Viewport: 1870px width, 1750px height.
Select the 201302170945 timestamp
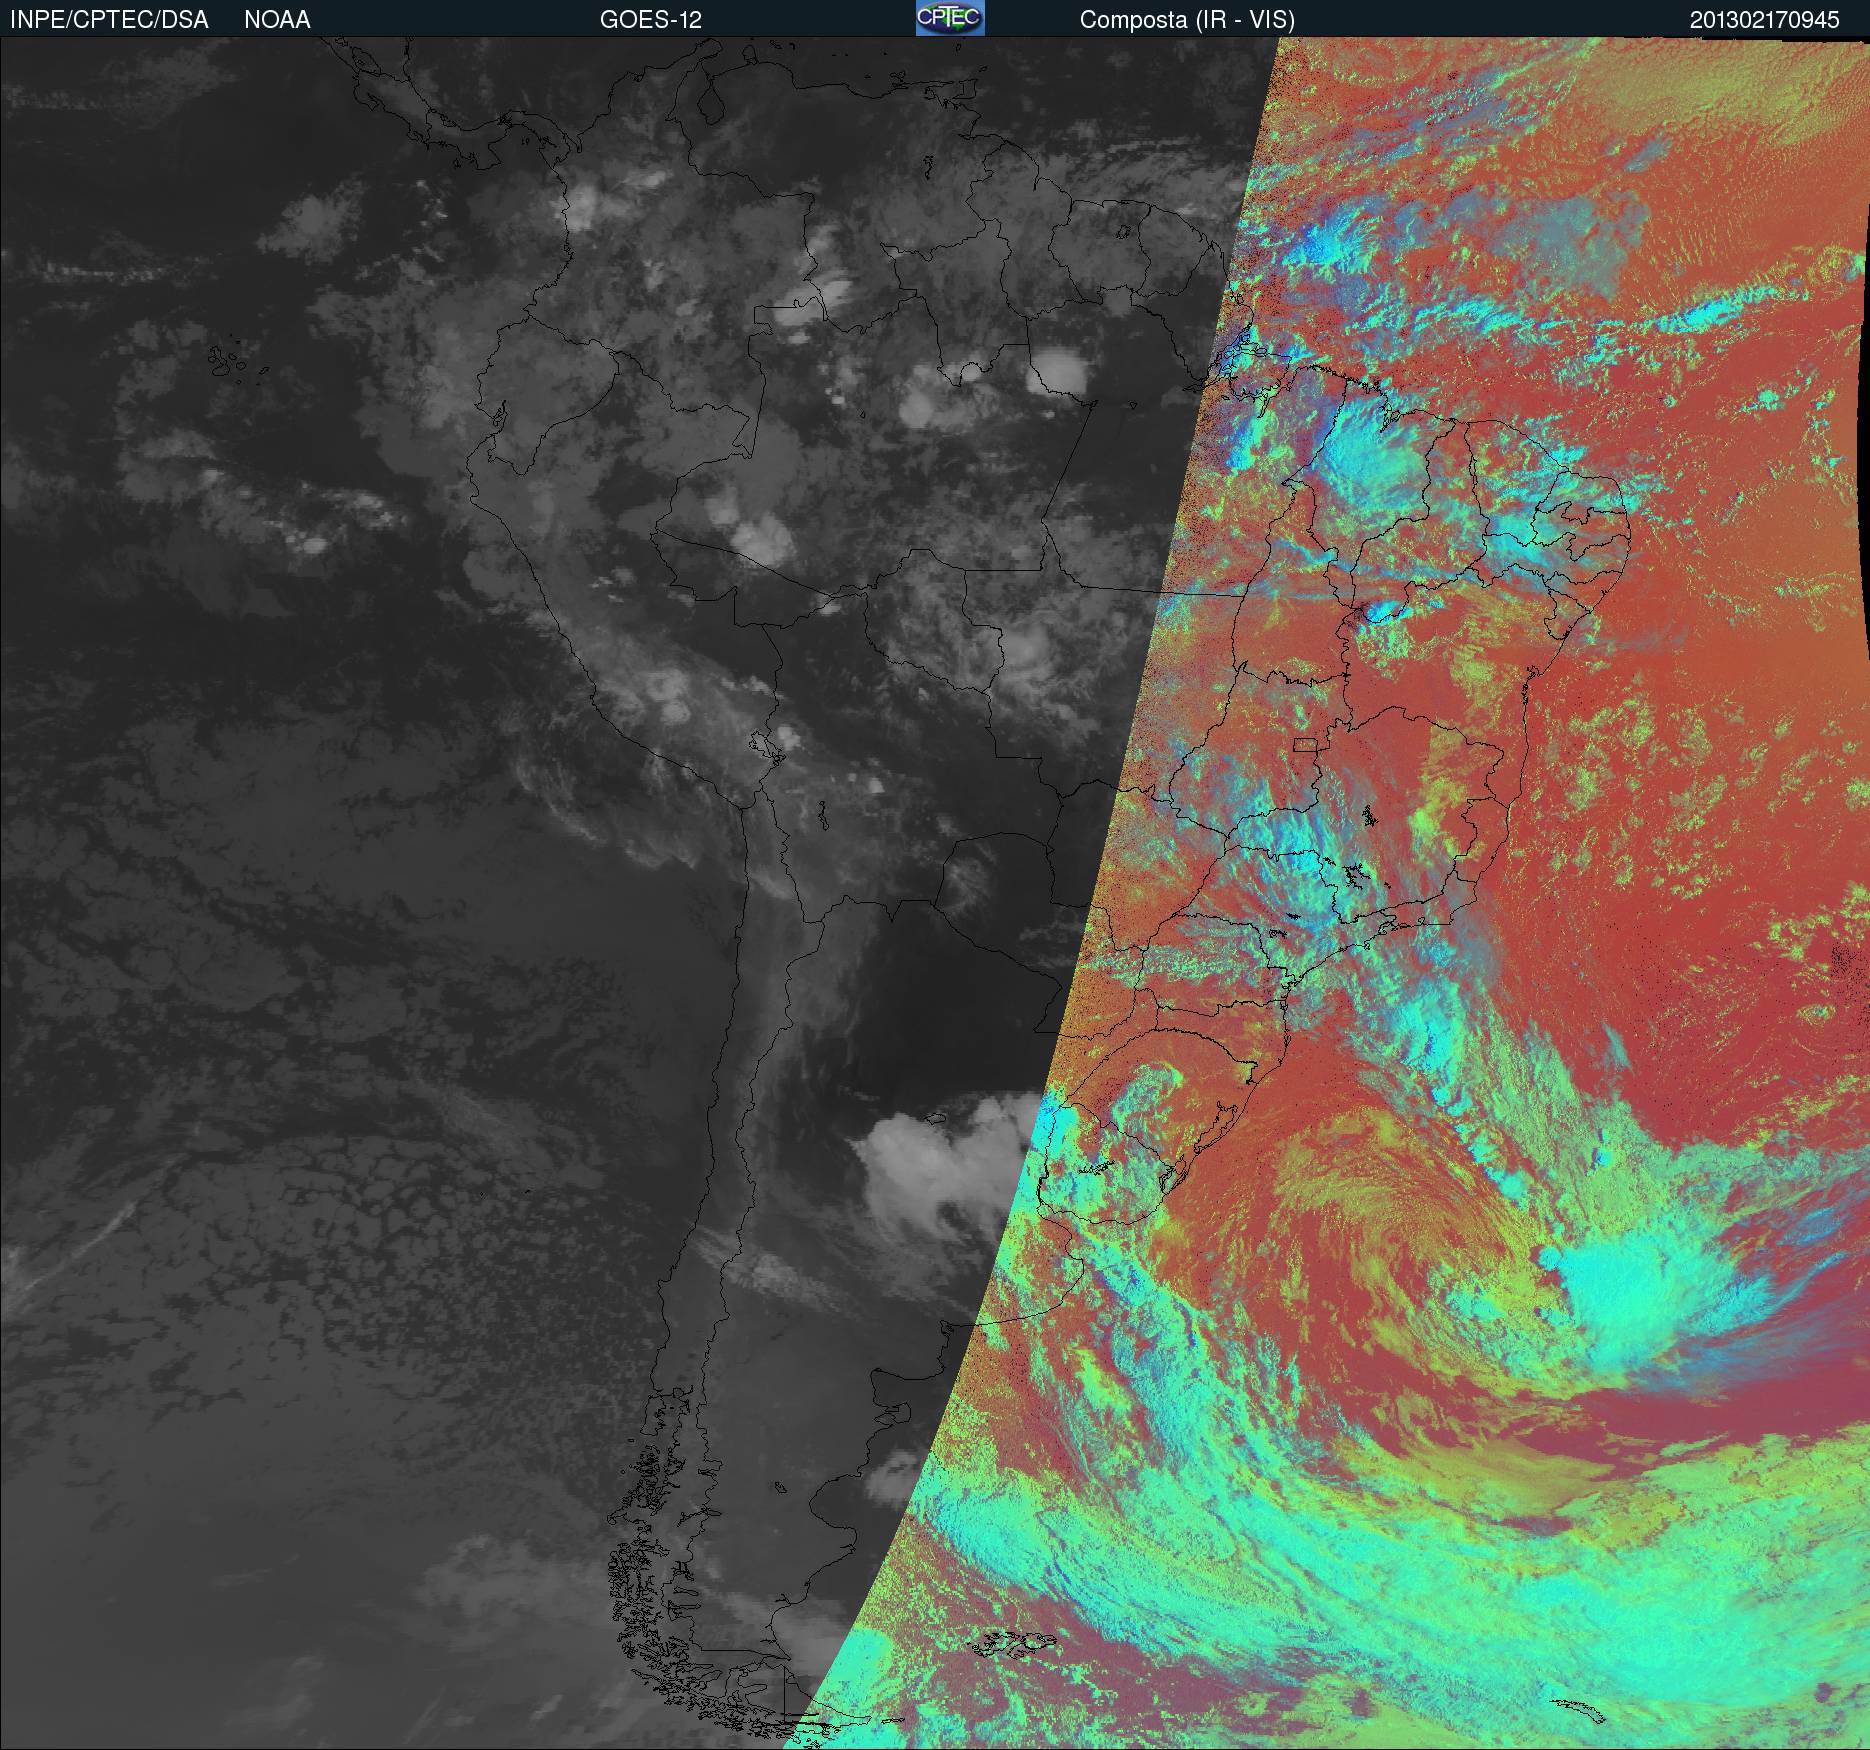tap(1764, 20)
